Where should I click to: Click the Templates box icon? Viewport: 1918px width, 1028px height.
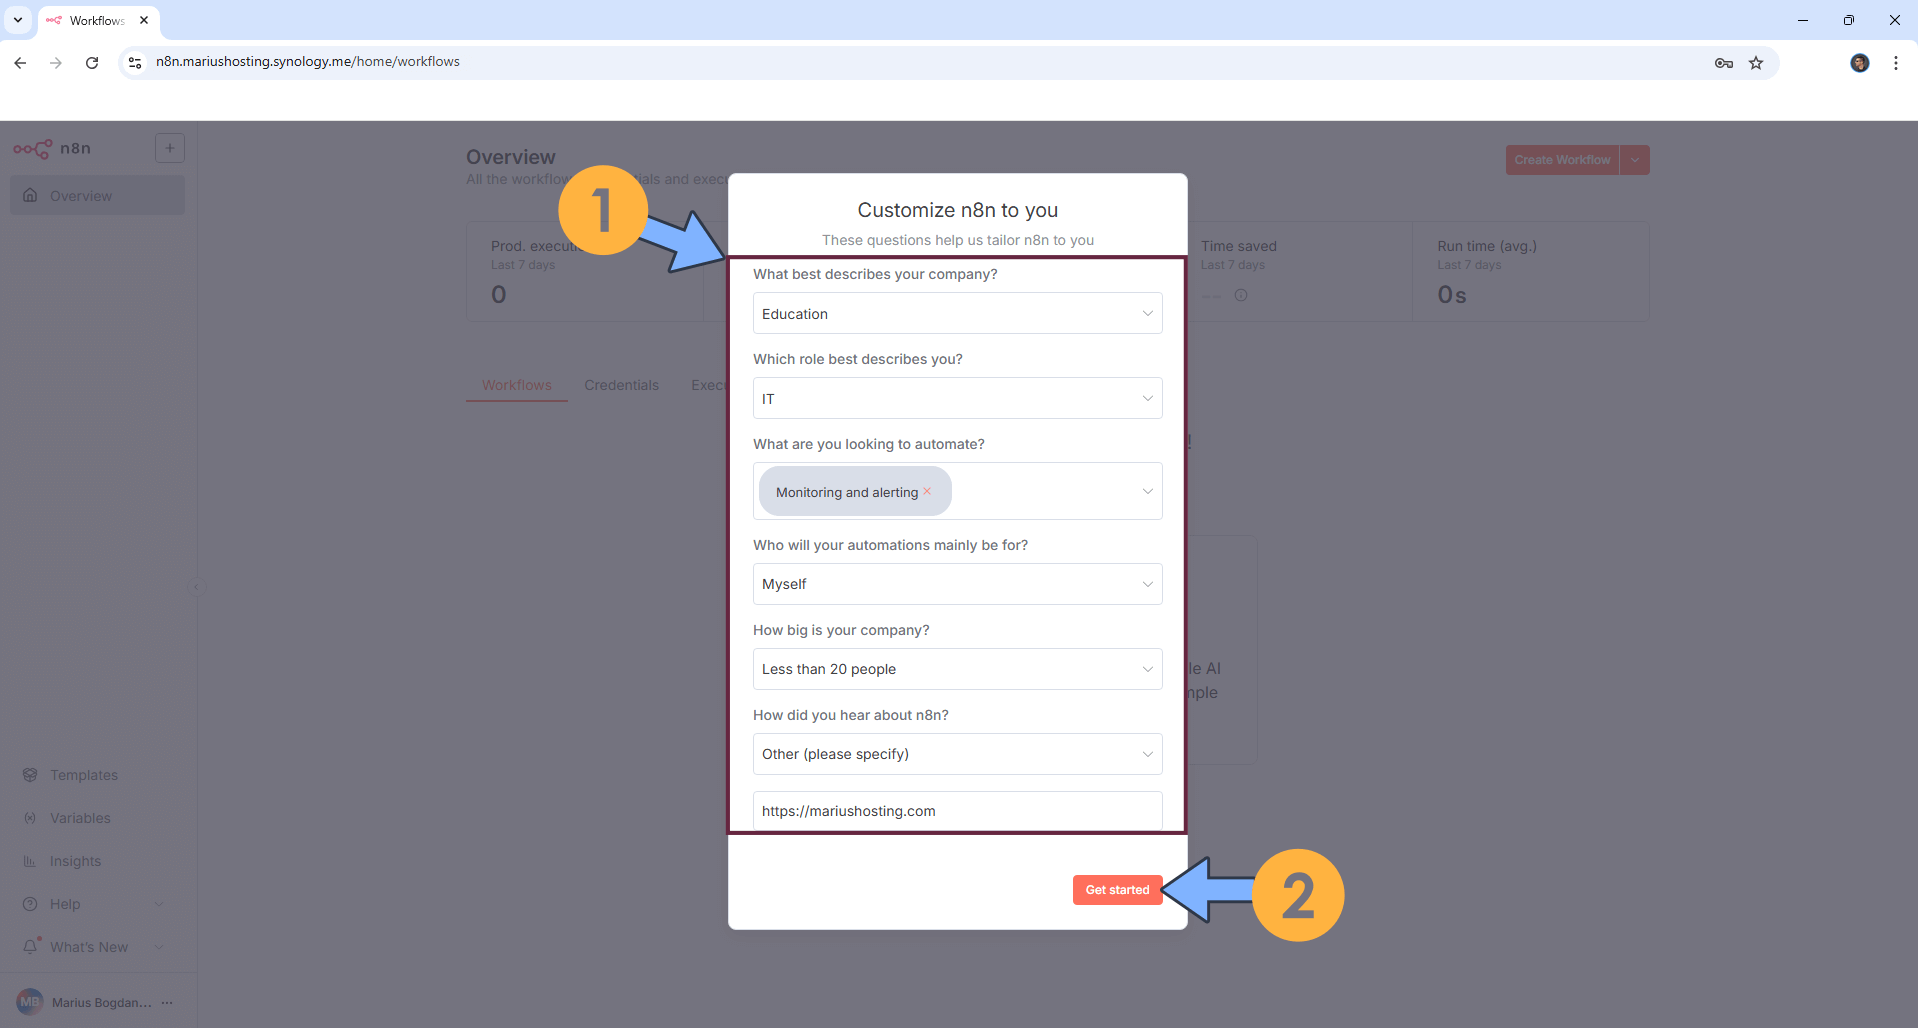(x=30, y=775)
